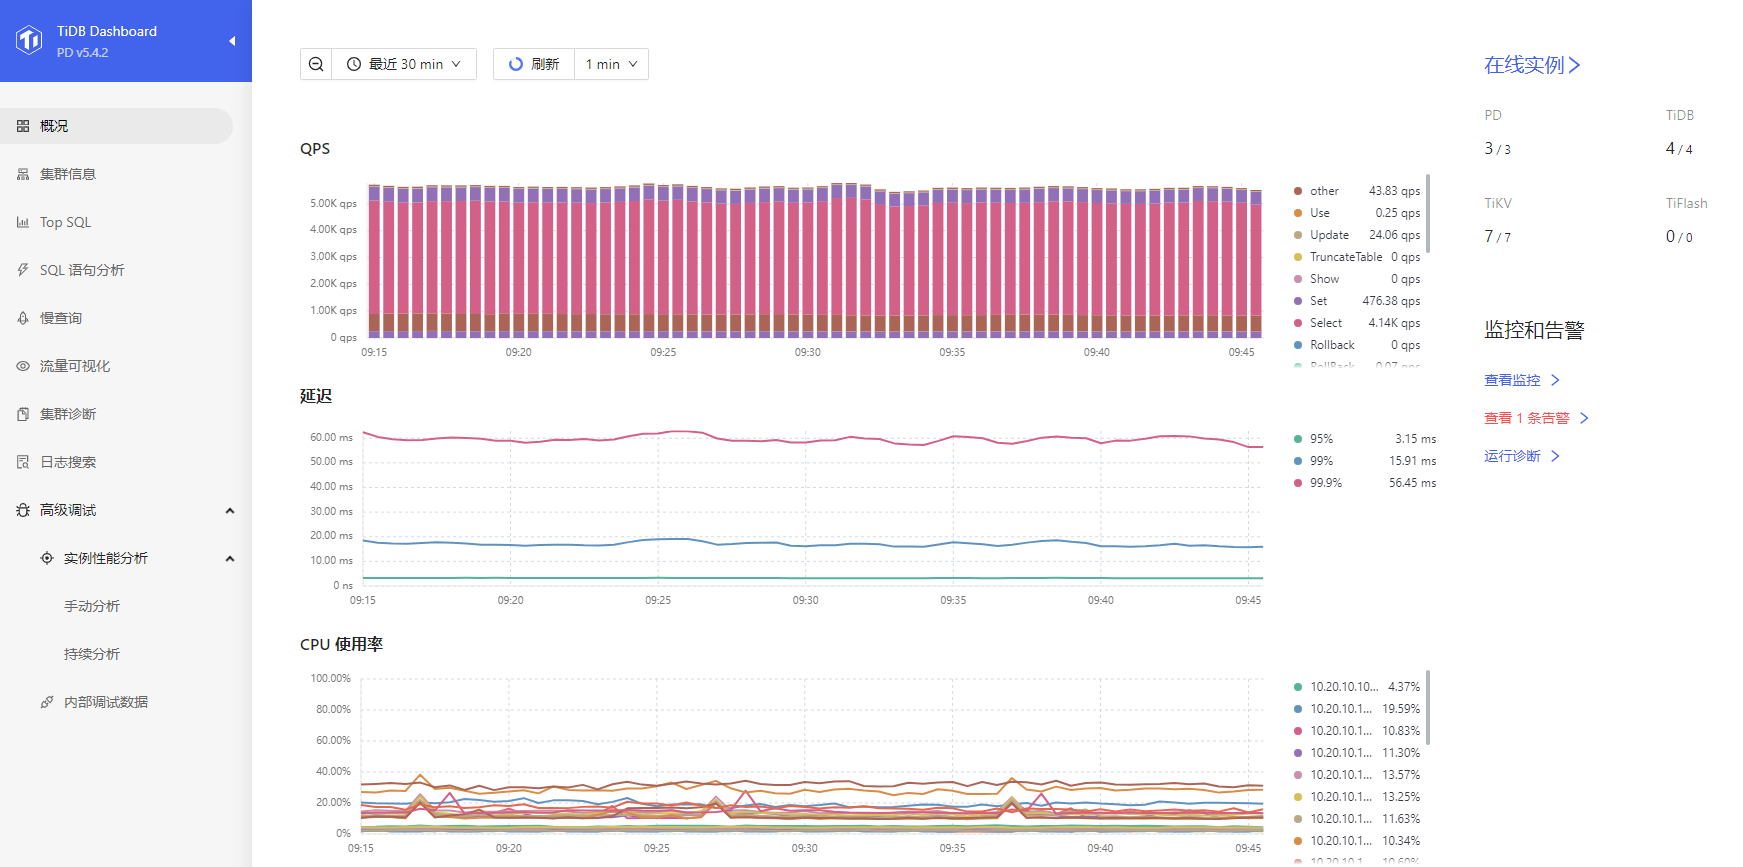The image size is (1743, 867).
Task: Open the 1 min refresh interval dropdown
Action: coord(611,64)
